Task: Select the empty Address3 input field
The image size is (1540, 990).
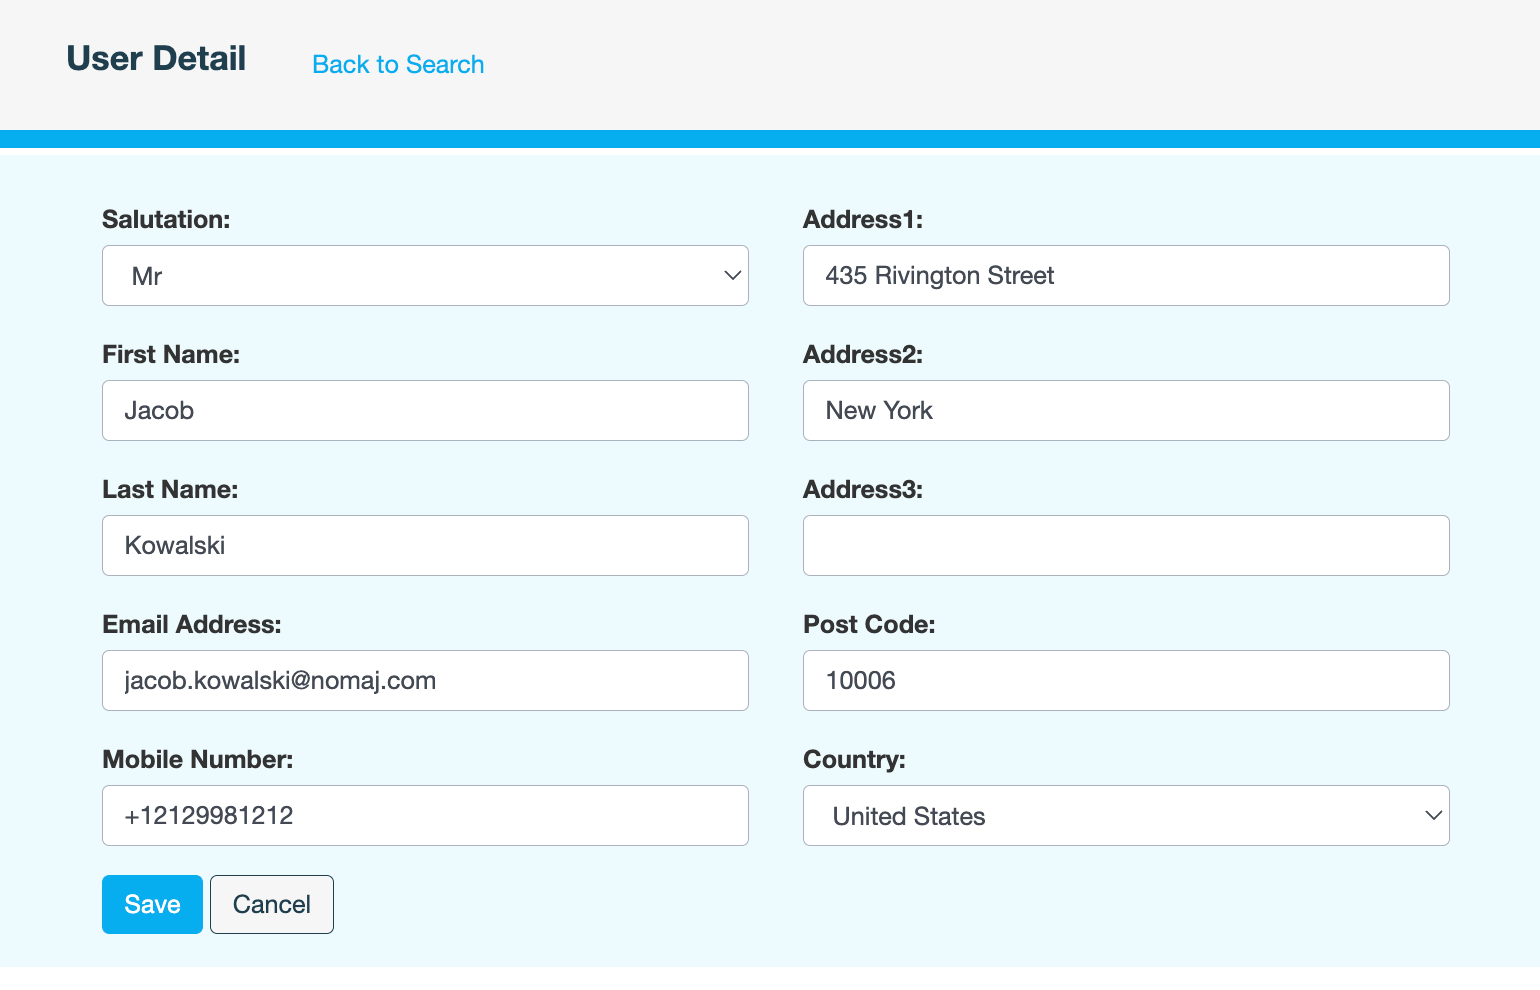Action: point(1126,545)
